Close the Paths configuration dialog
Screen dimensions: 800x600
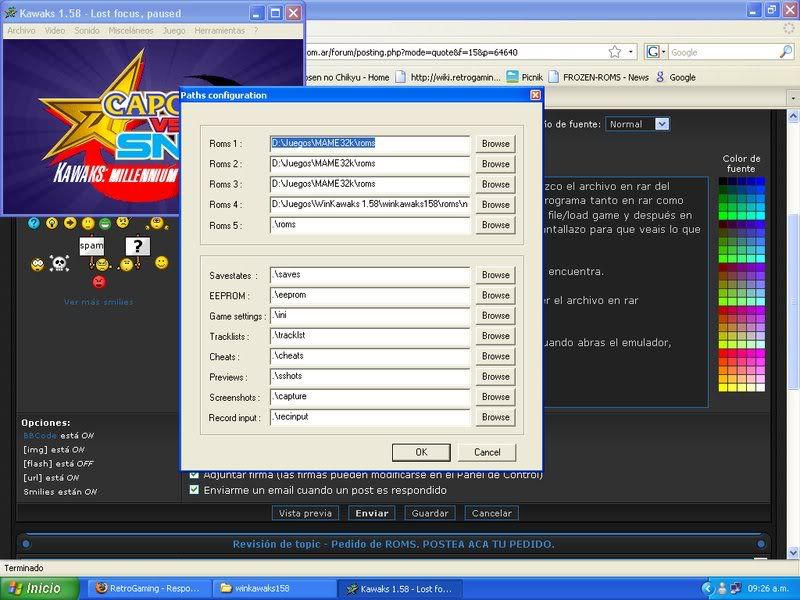pos(535,95)
